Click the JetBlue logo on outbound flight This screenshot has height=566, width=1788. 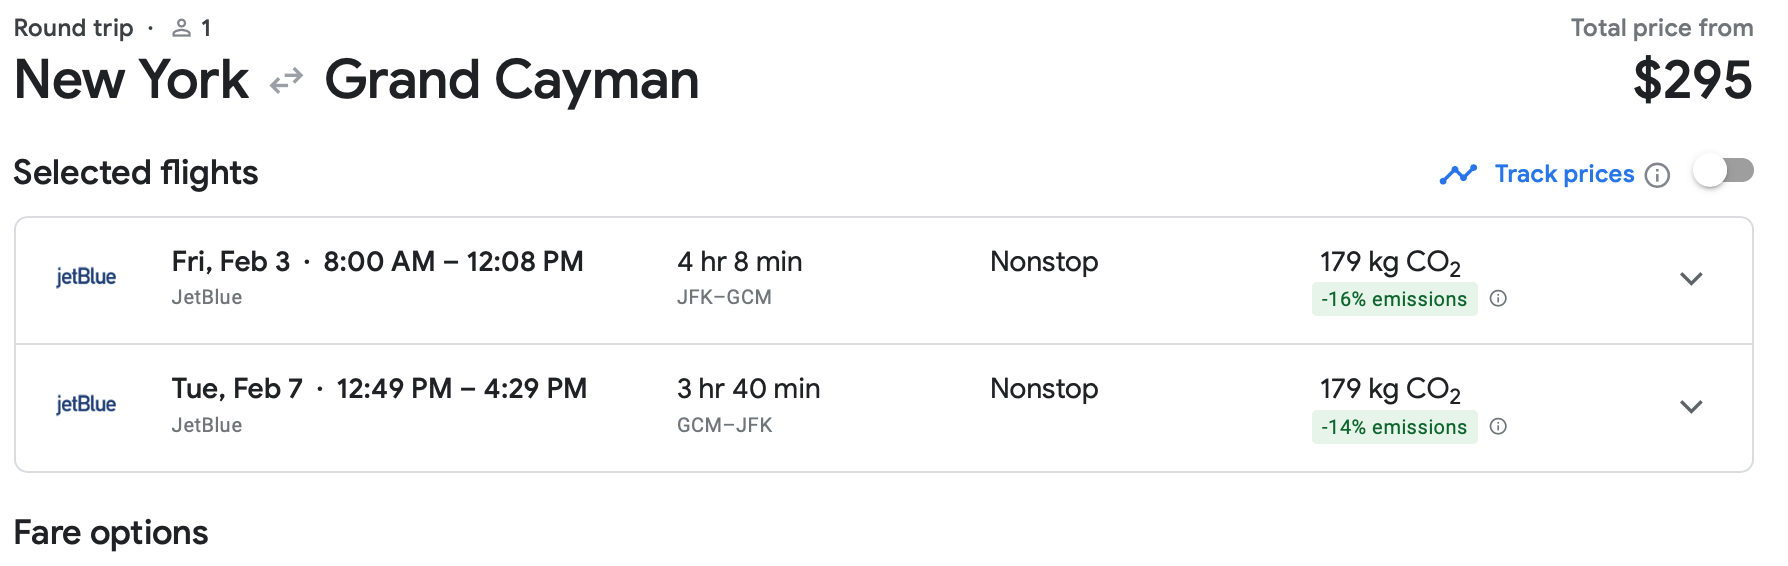tap(86, 277)
